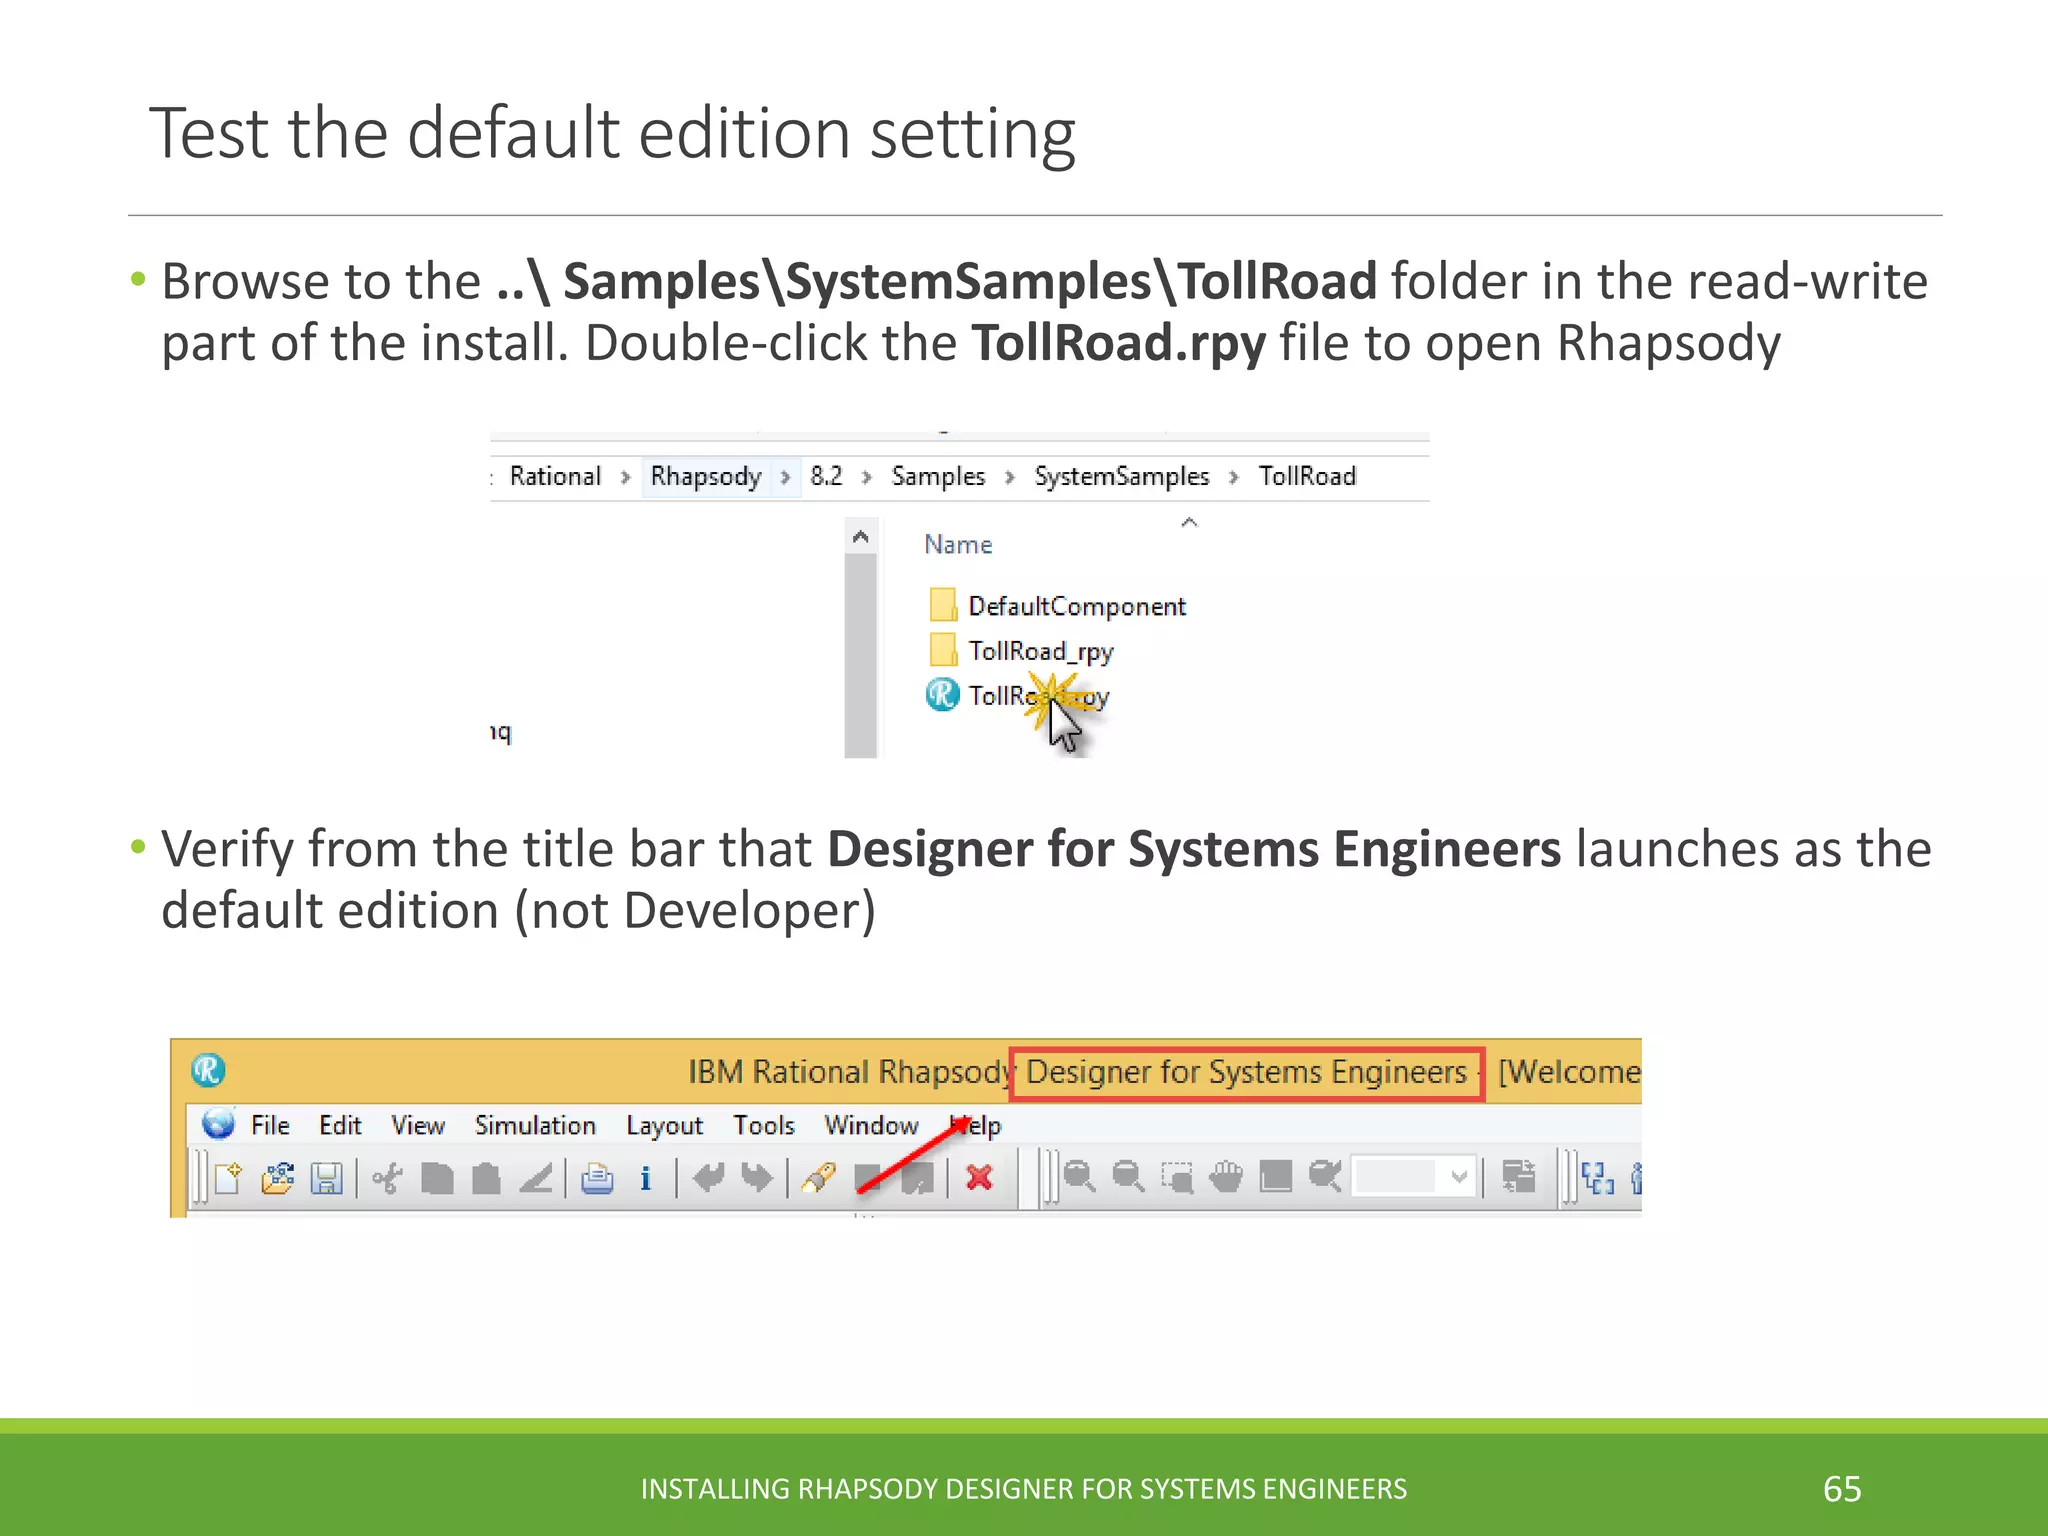
Task: Click the explorer vertical scrollbar track
Action: click(x=860, y=656)
